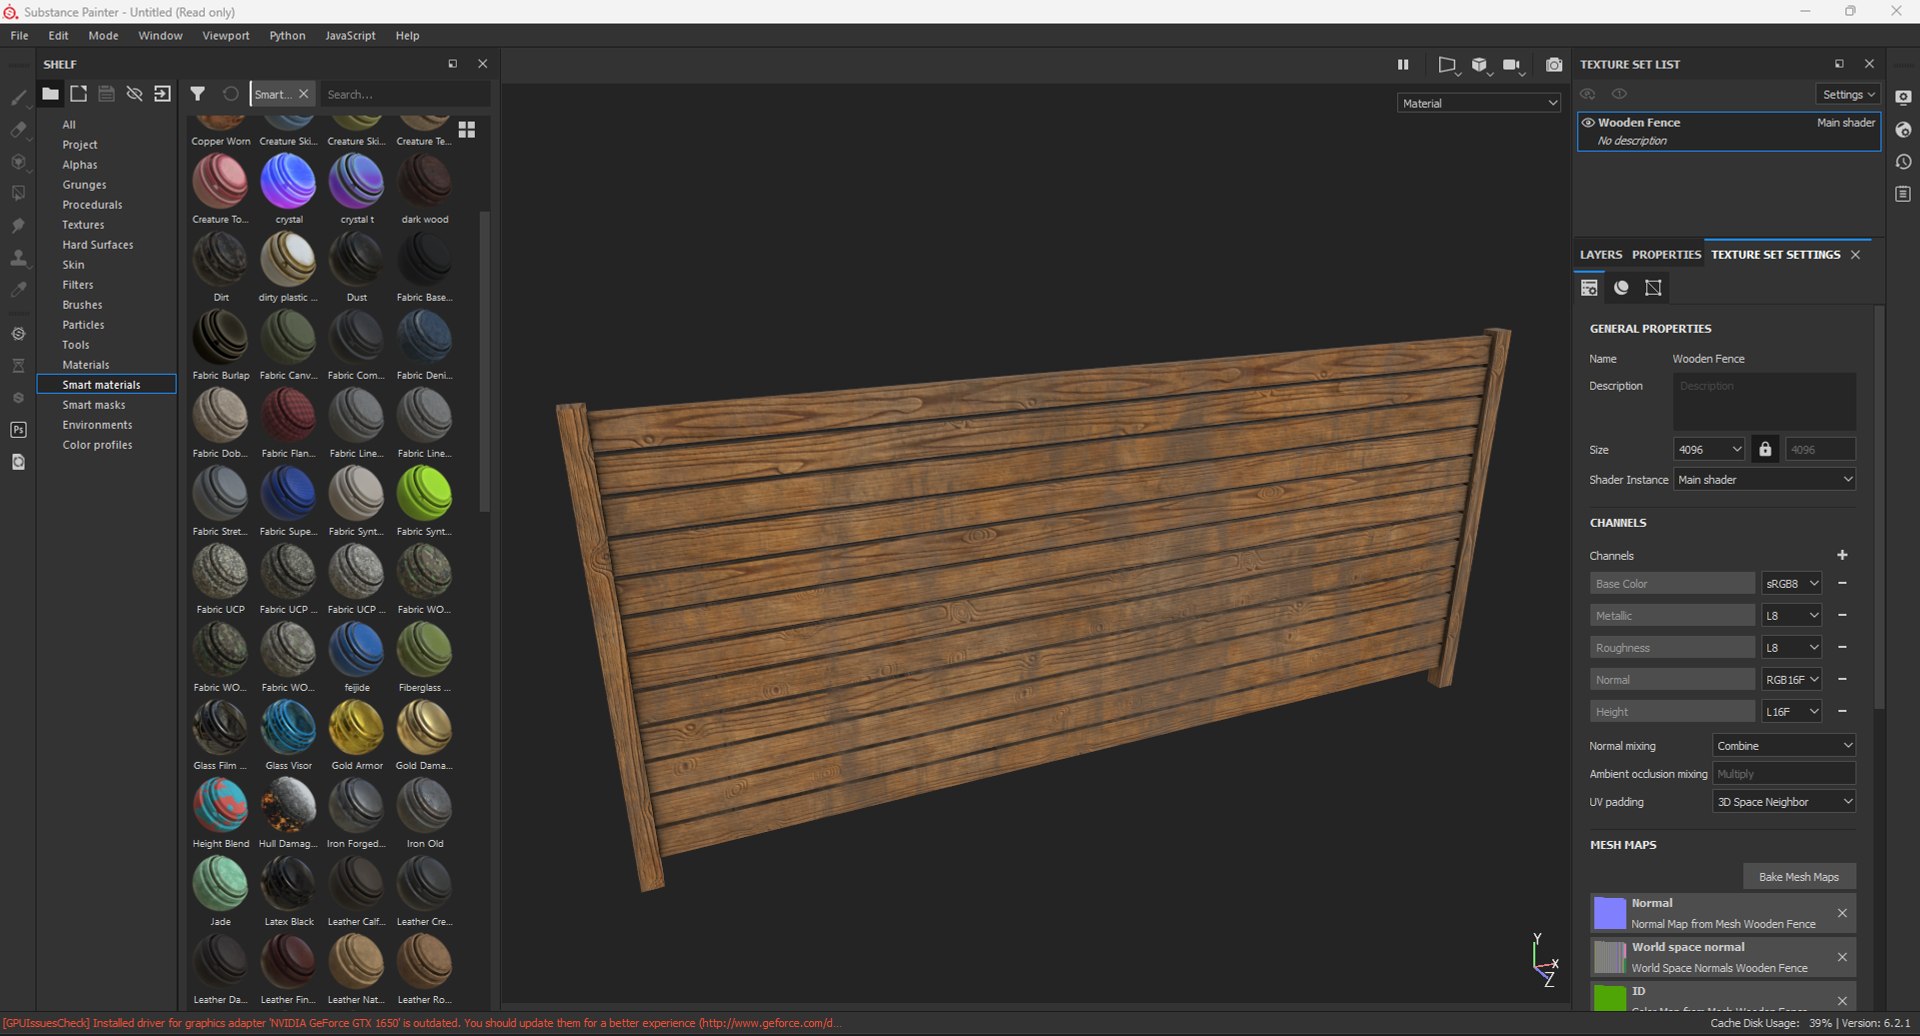Select the Smart masks shelf category

[x=94, y=405]
